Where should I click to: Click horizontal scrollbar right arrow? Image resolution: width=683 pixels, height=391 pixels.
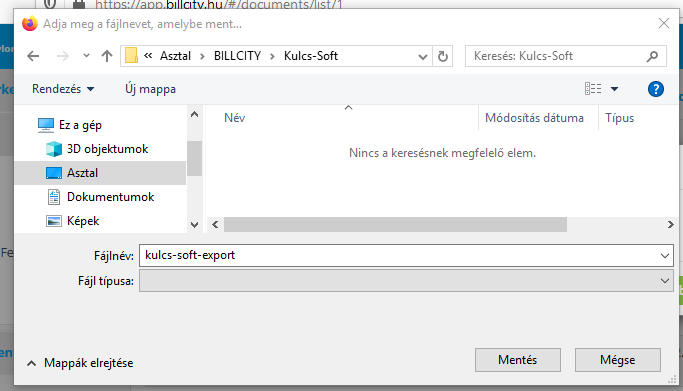(x=670, y=225)
